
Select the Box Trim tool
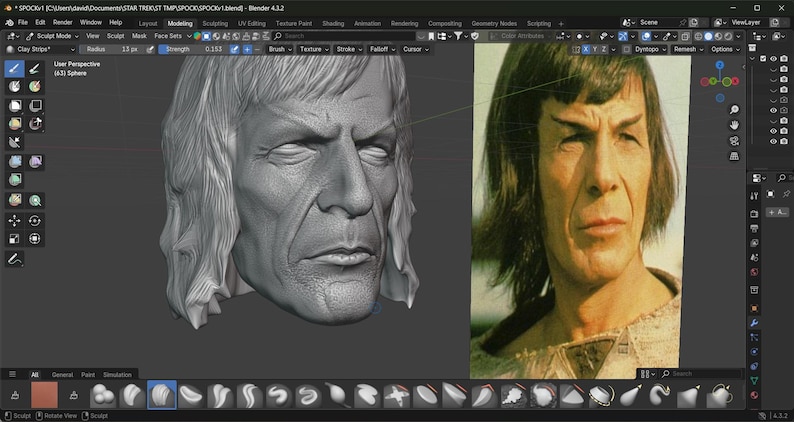click(x=34, y=124)
